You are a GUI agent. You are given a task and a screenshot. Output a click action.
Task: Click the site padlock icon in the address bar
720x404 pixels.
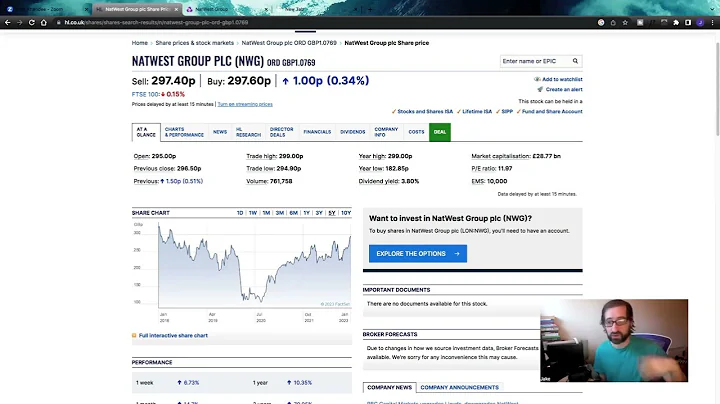tap(59, 22)
